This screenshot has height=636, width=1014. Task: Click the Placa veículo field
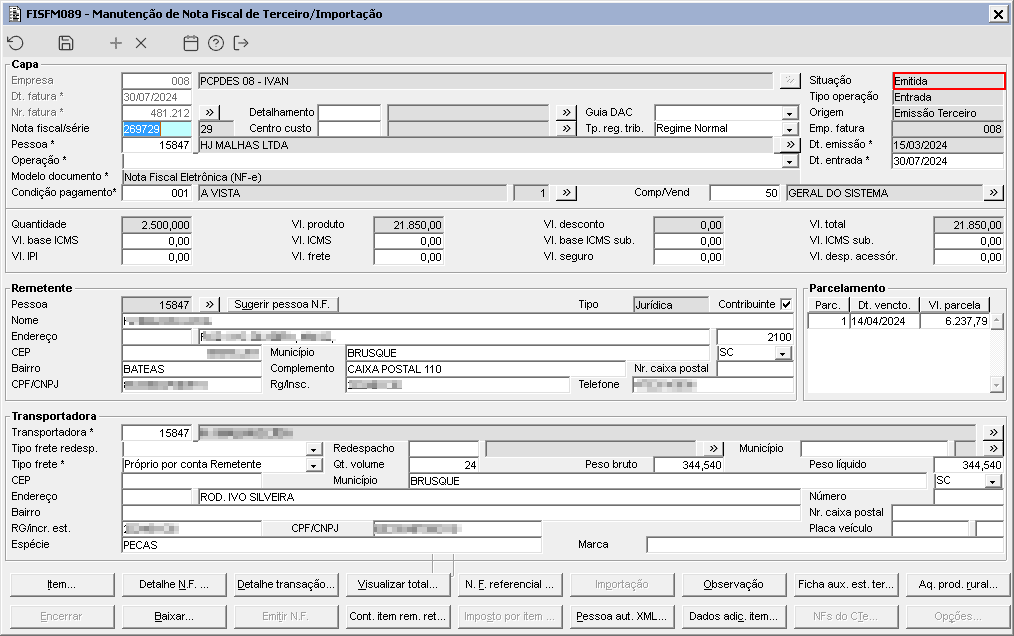pos(930,529)
